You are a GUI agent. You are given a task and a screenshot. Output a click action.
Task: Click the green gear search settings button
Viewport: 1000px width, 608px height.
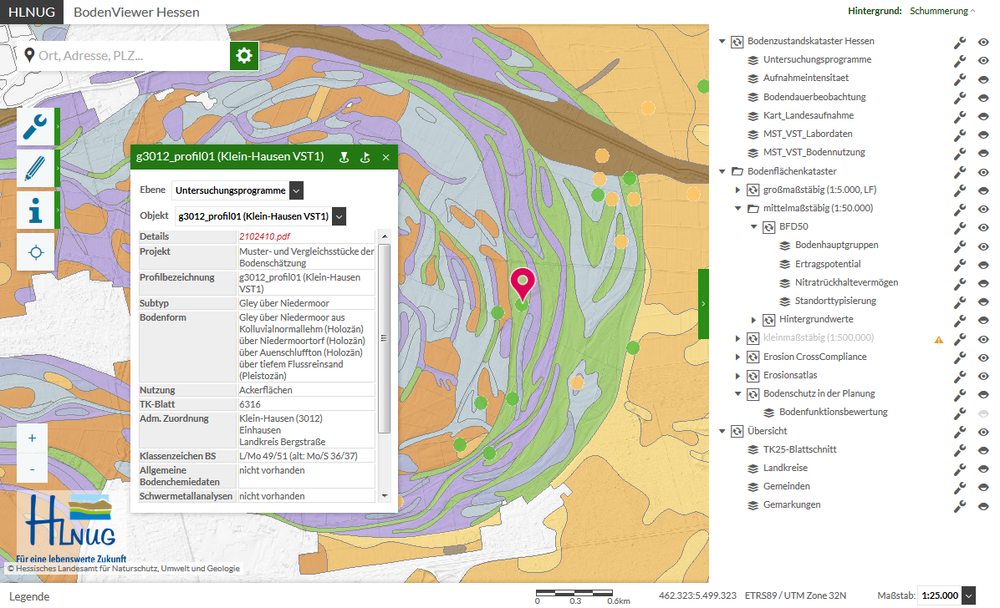click(245, 55)
